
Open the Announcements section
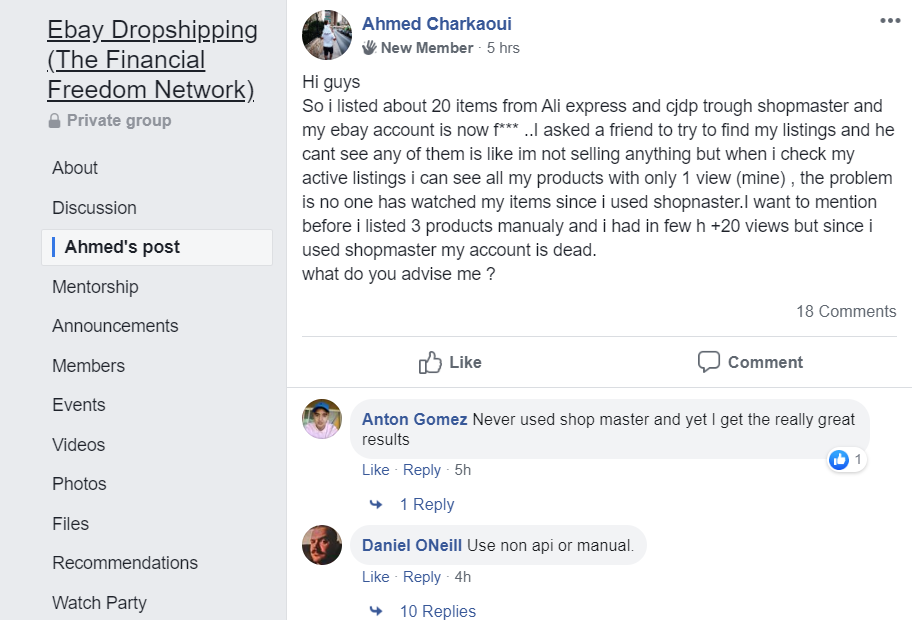(115, 326)
